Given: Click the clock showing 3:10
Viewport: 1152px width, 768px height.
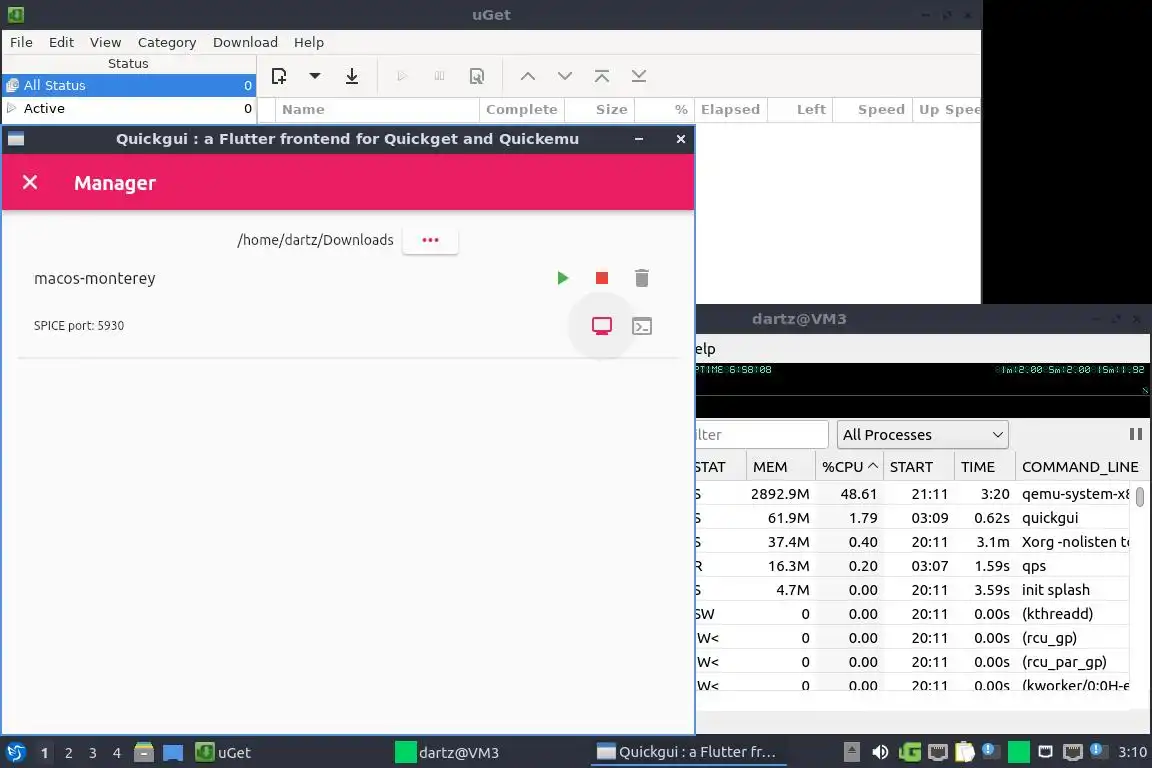Looking at the screenshot, I should coord(1132,752).
